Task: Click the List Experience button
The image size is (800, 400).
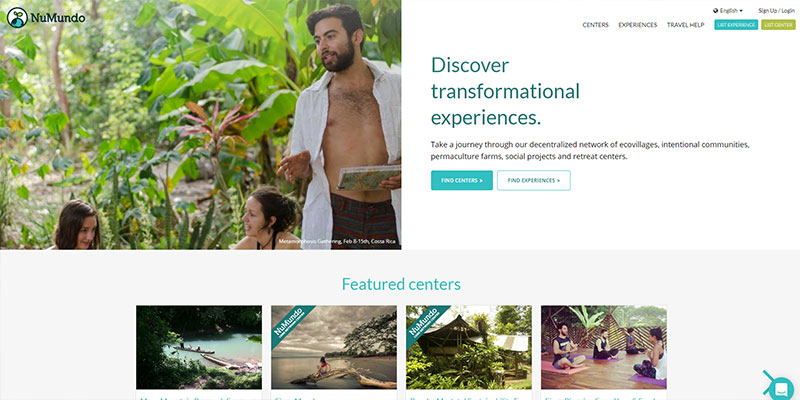Action: tap(736, 24)
